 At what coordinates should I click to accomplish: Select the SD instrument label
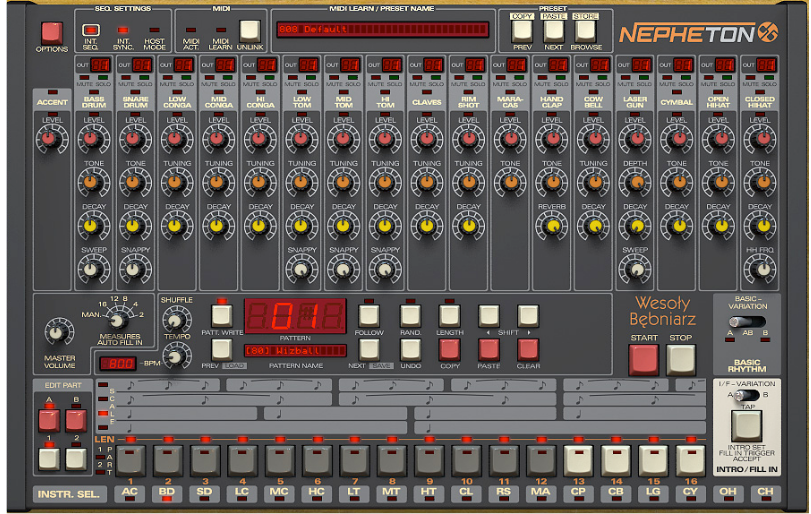pyautogui.click(x=204, y=492)
